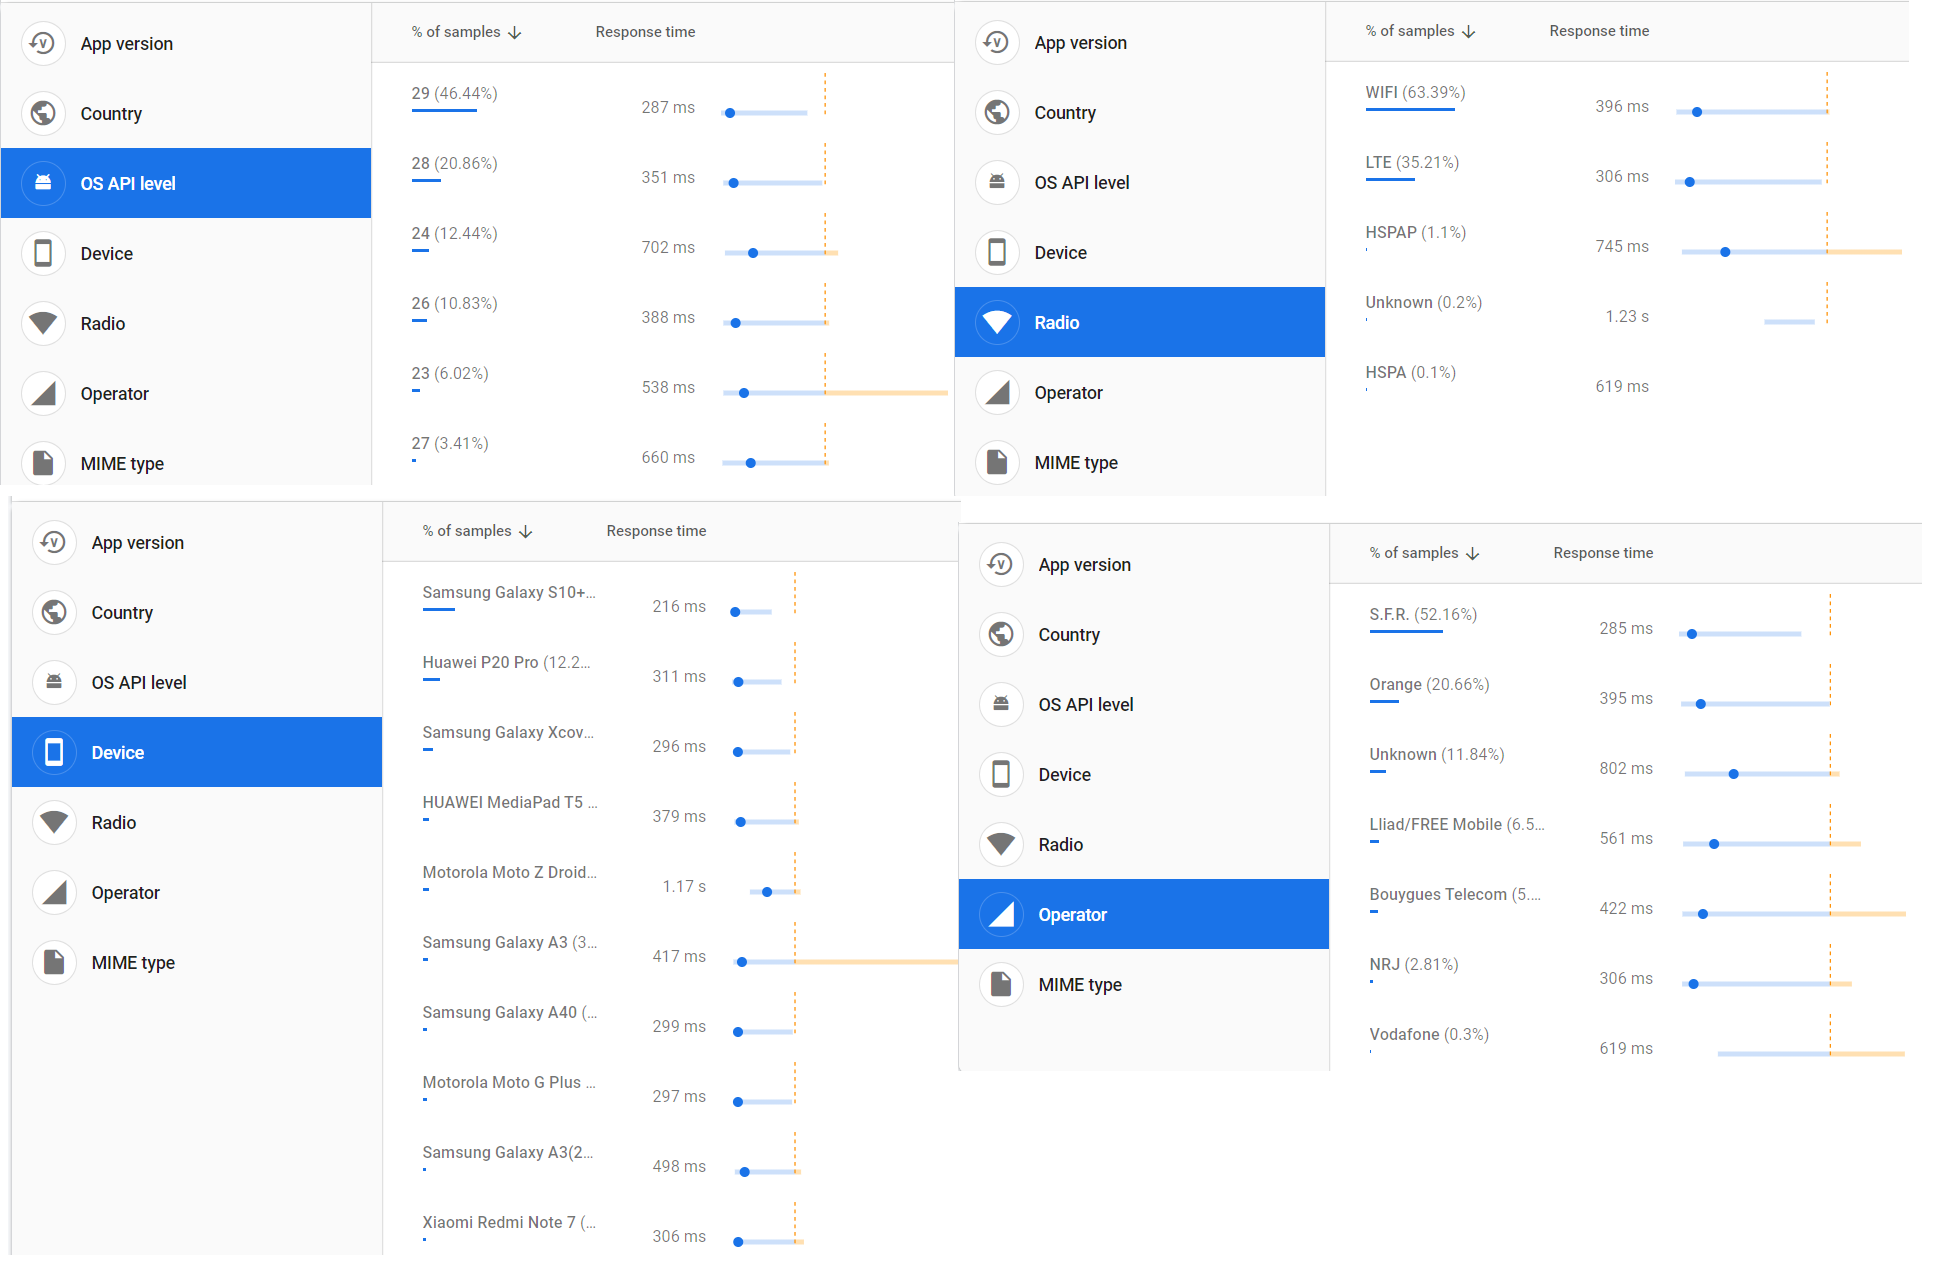1948x1270 pixels.
Task: Click Xiaomi Redmi Note 7 device row
Action: tap(671, 1227)
